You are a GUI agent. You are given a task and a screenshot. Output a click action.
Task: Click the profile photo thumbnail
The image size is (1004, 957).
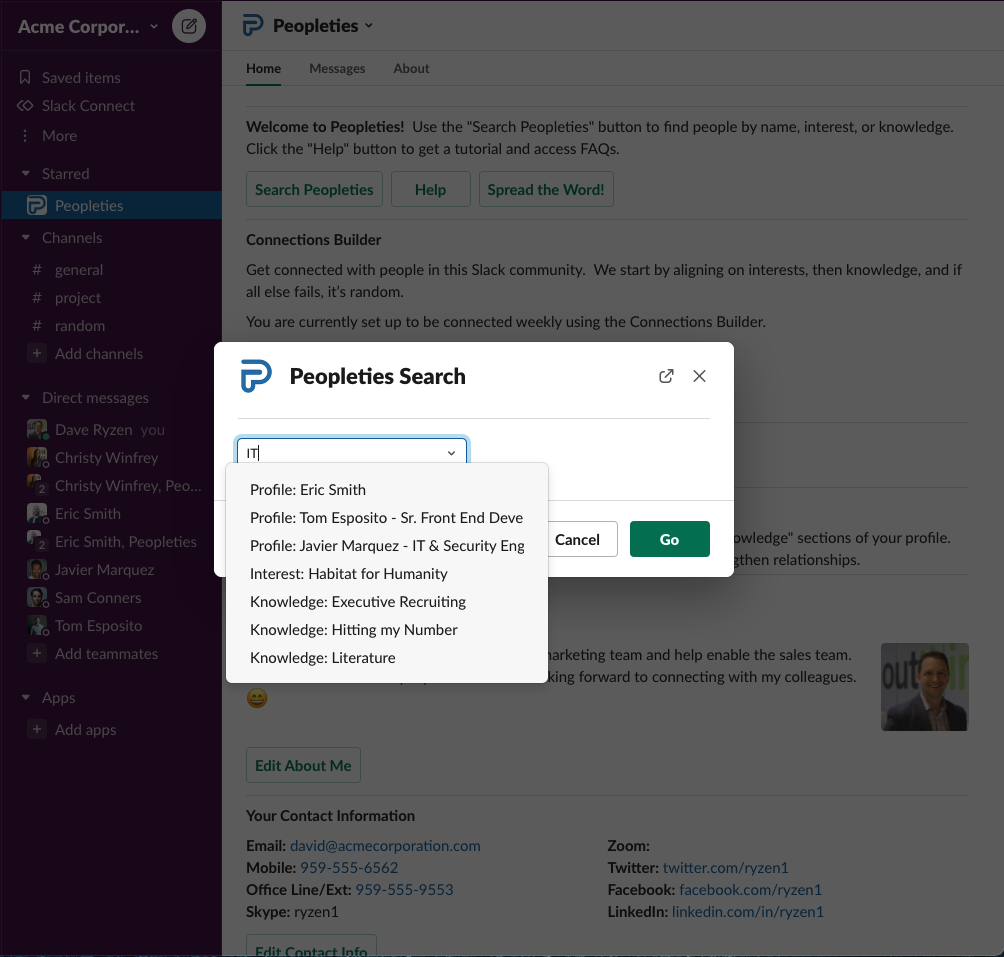[x=925, y=687]
